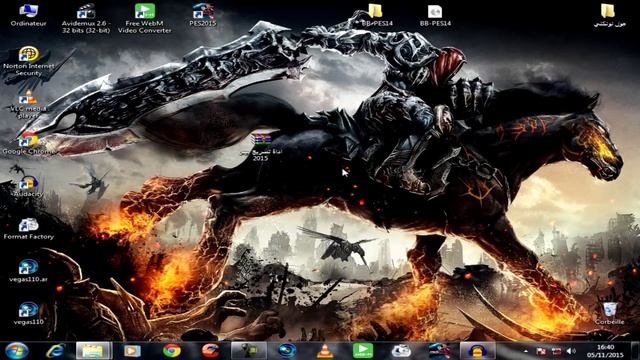Open the green Free WebM taskbar icon
This screenshot has width=640, height=360.
363,351
